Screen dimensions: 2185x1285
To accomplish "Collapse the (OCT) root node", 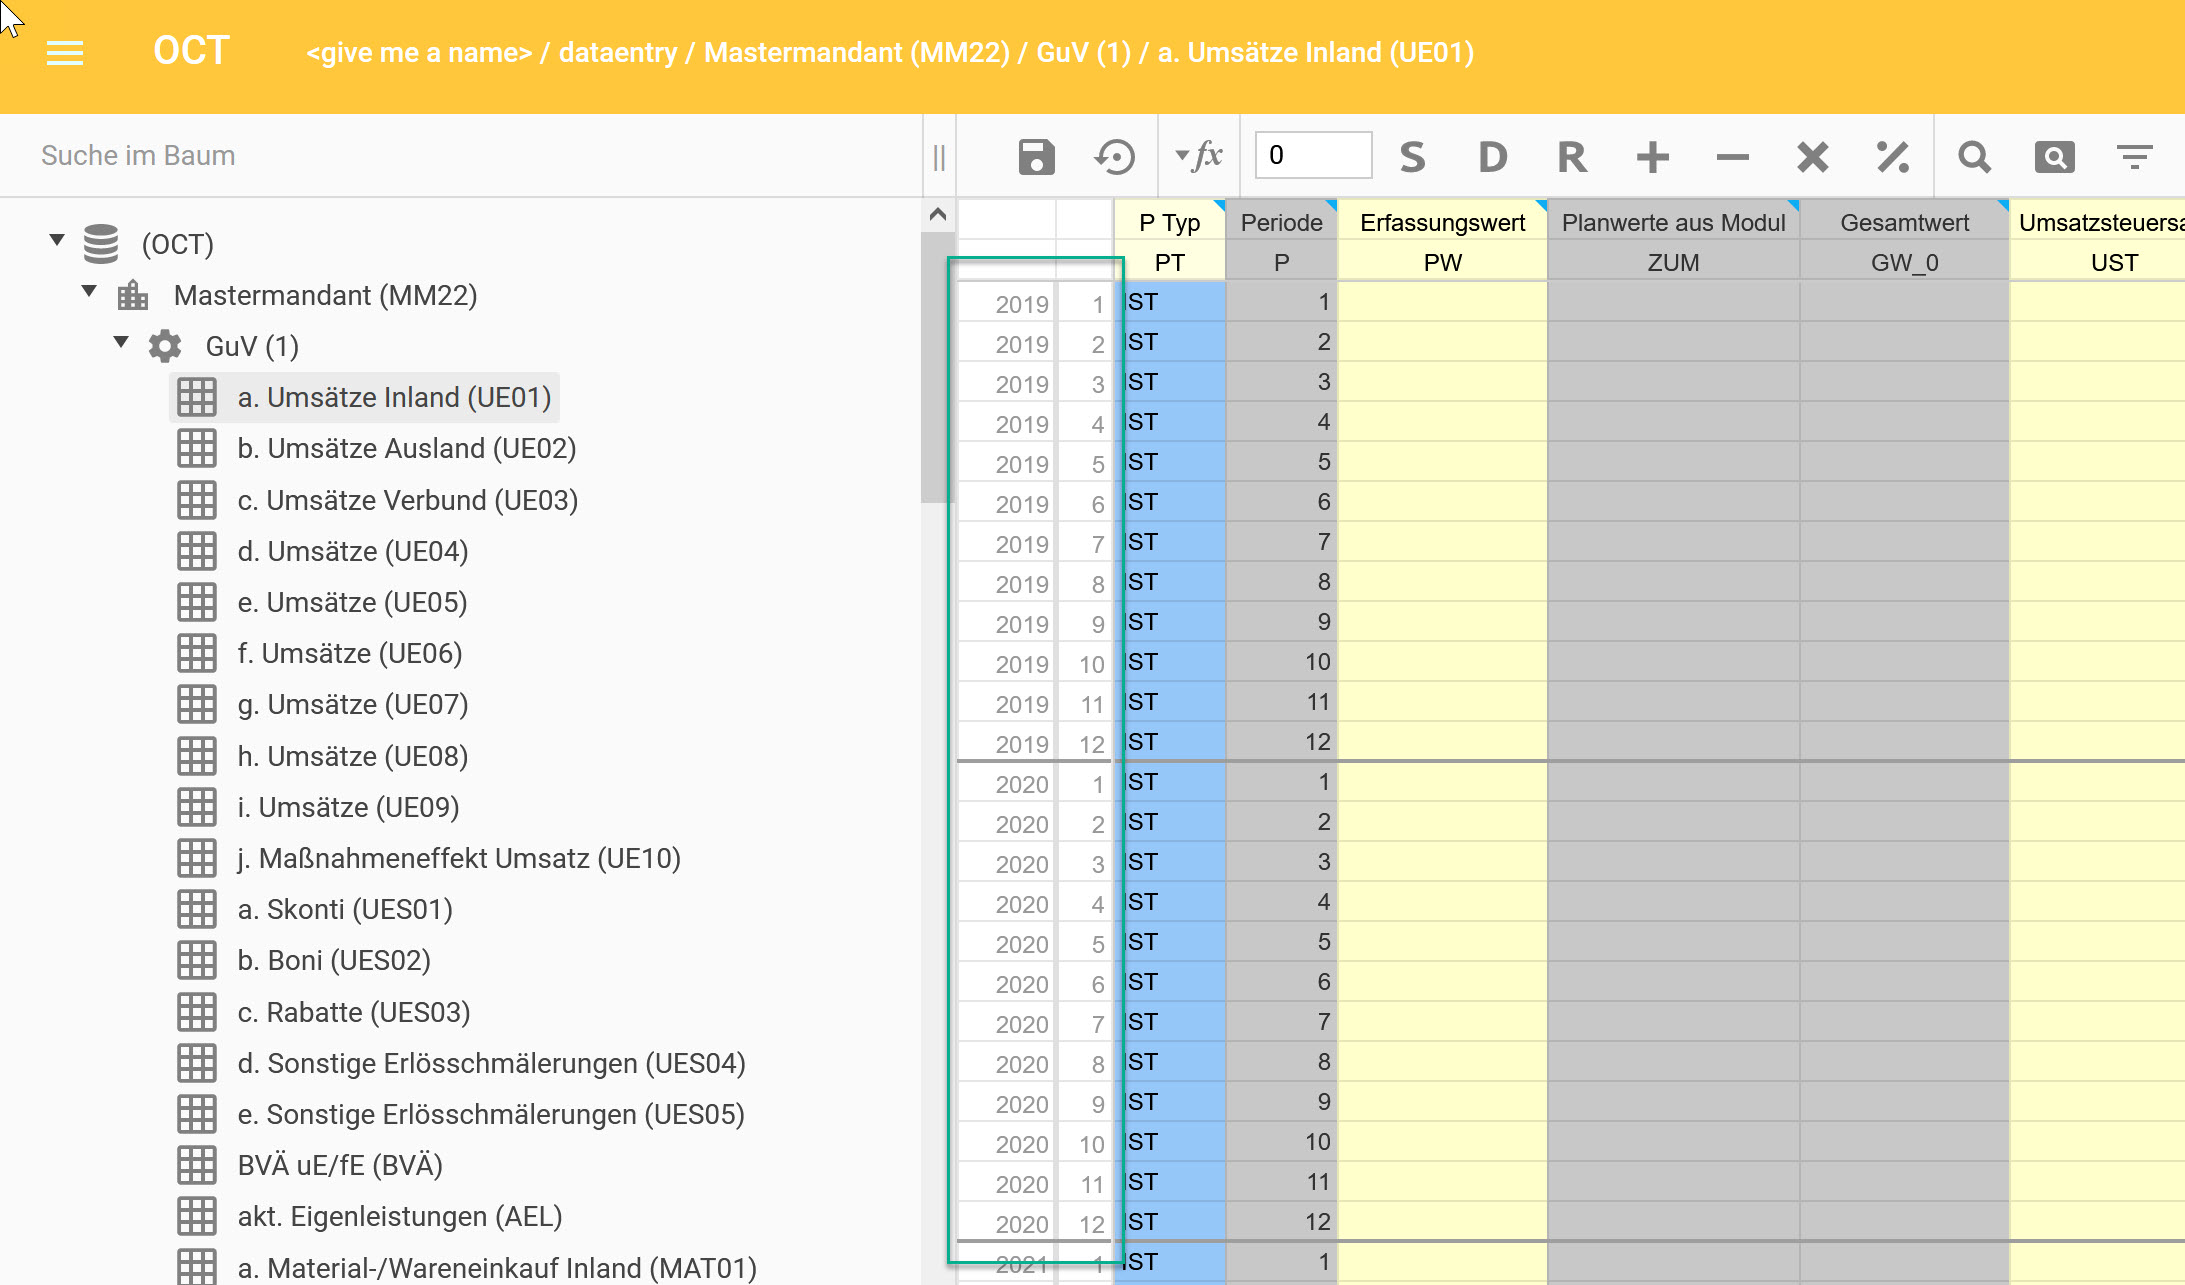I will pos(57,240).
